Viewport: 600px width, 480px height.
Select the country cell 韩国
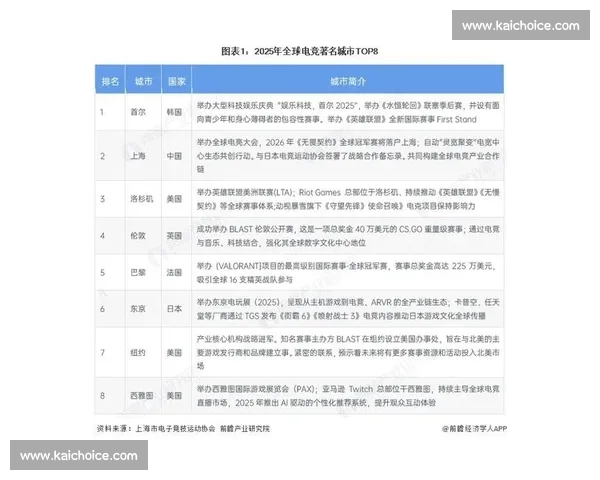[x=174, y=112]
